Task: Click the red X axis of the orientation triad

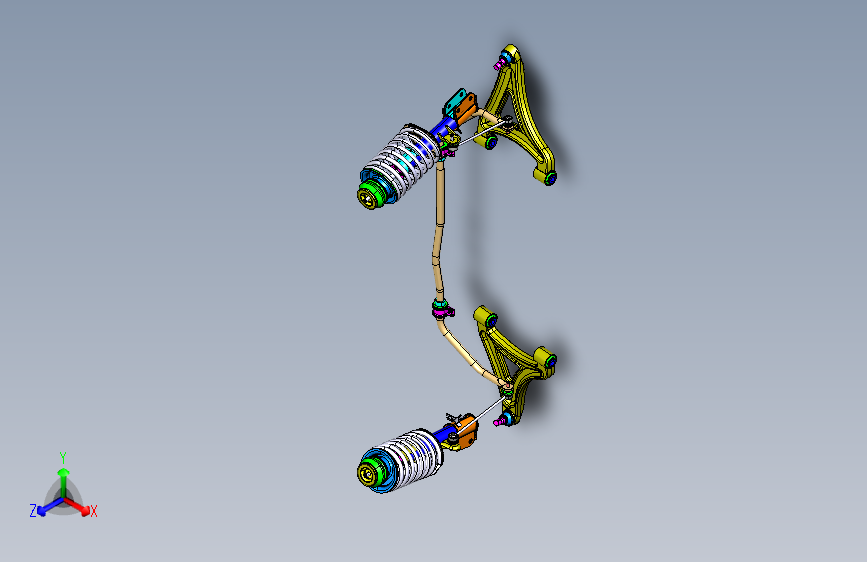Action: (x=77, y=506)
